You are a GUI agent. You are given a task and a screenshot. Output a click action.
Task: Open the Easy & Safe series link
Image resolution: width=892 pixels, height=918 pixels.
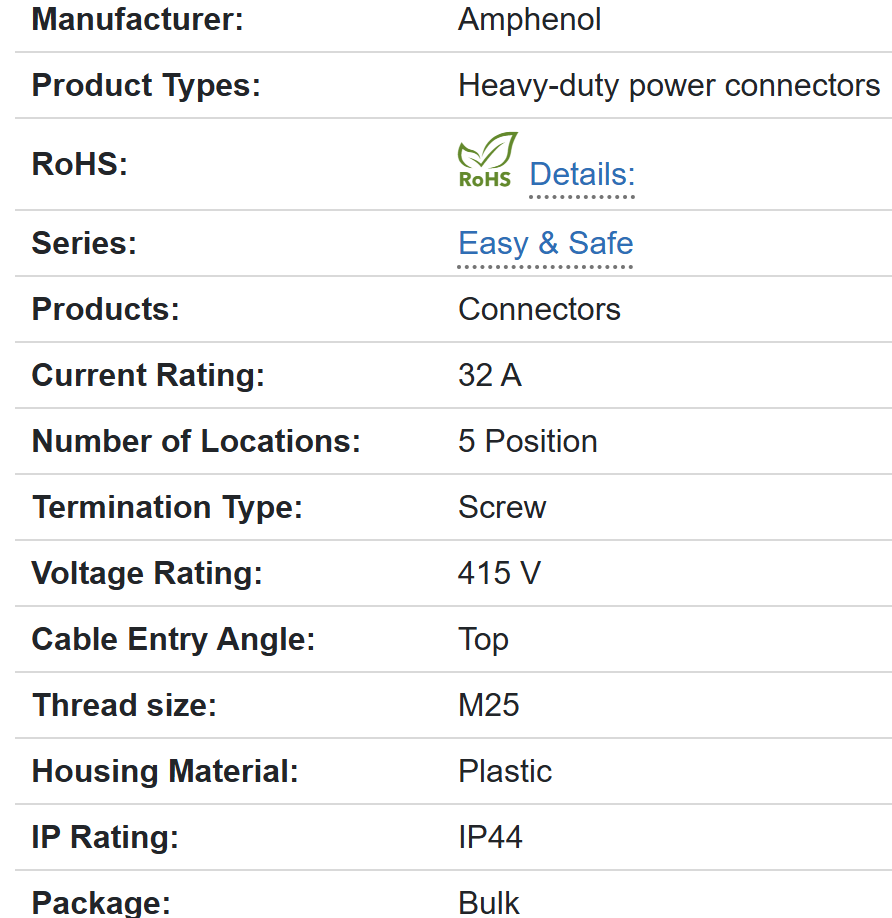click(545, 243)
